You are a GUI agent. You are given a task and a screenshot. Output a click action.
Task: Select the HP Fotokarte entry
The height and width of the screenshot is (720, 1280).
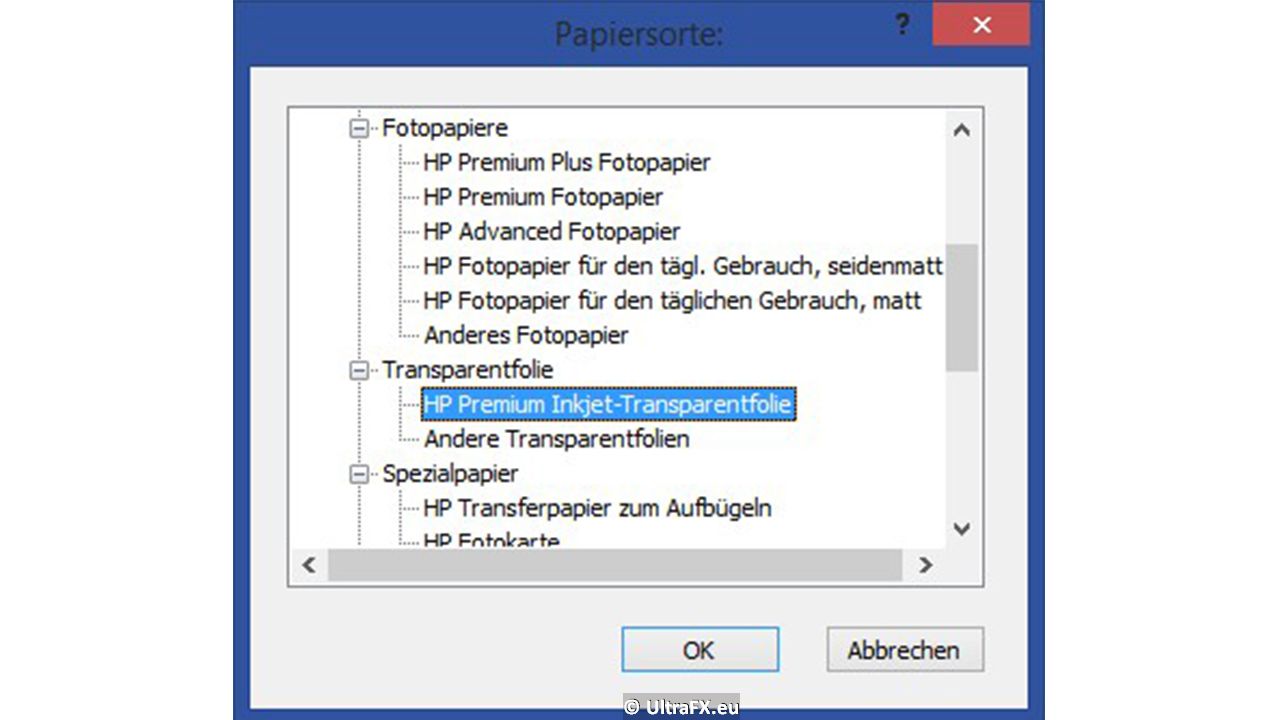[x=491, y=540]
